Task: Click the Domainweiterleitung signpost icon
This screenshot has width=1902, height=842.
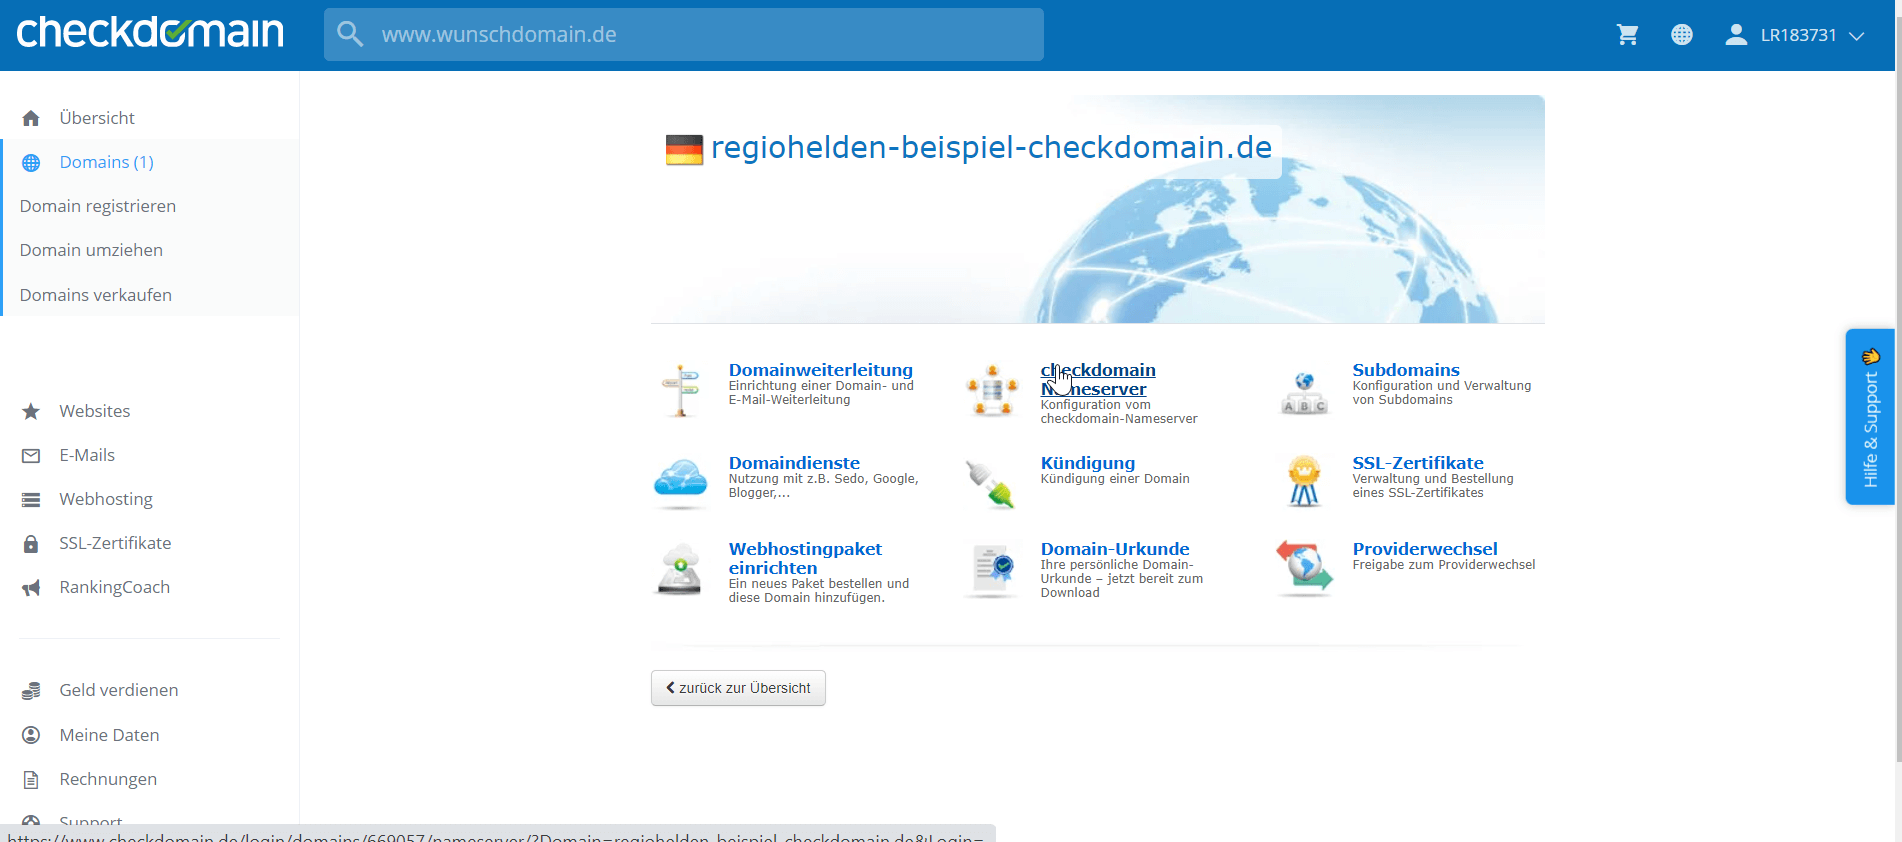Action: pos(680,390)
